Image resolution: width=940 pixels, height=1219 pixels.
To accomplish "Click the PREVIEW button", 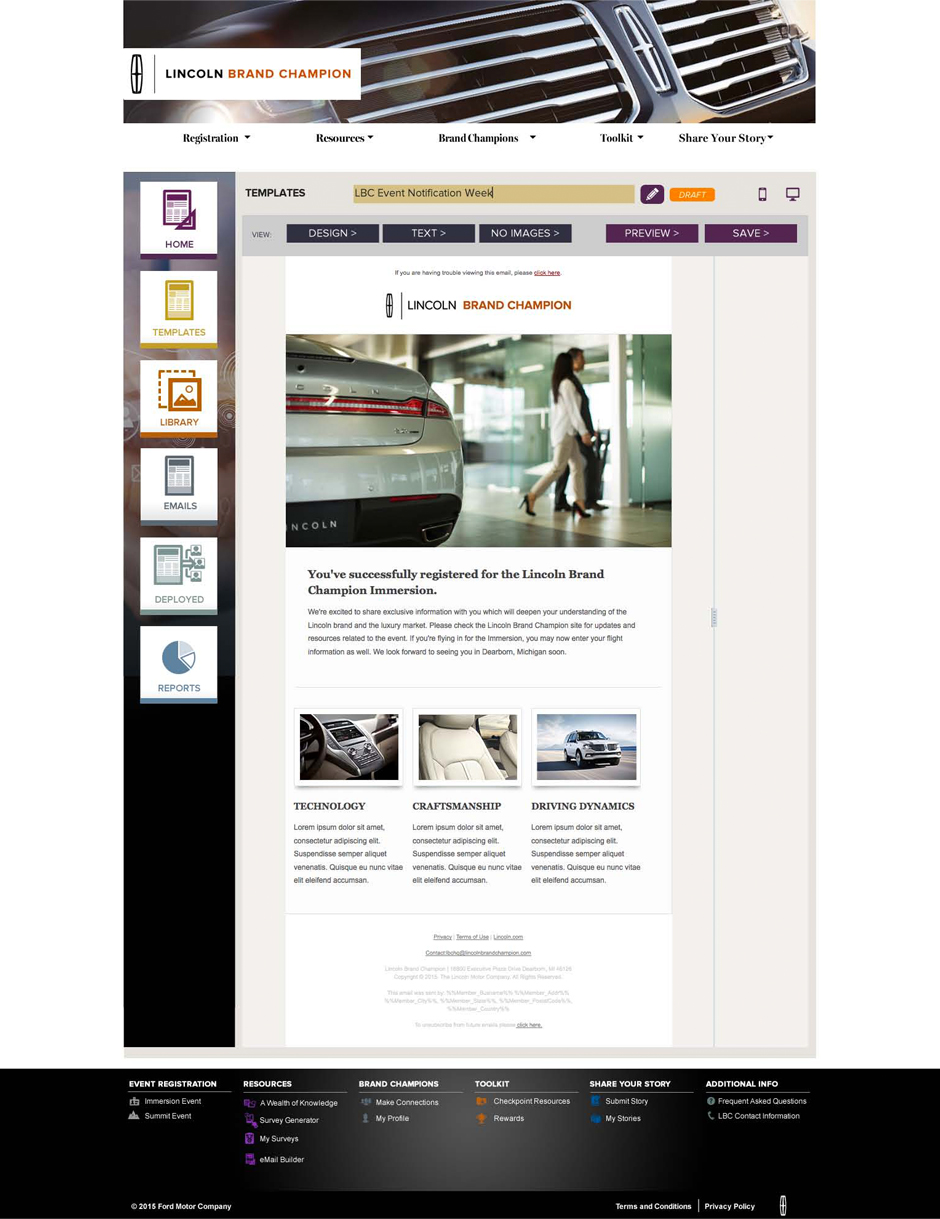I will (x=652, y=233).
